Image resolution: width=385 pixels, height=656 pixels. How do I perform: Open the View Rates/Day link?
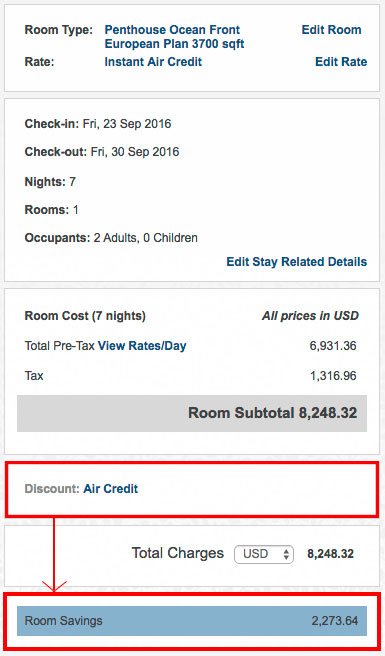[142, 346]
